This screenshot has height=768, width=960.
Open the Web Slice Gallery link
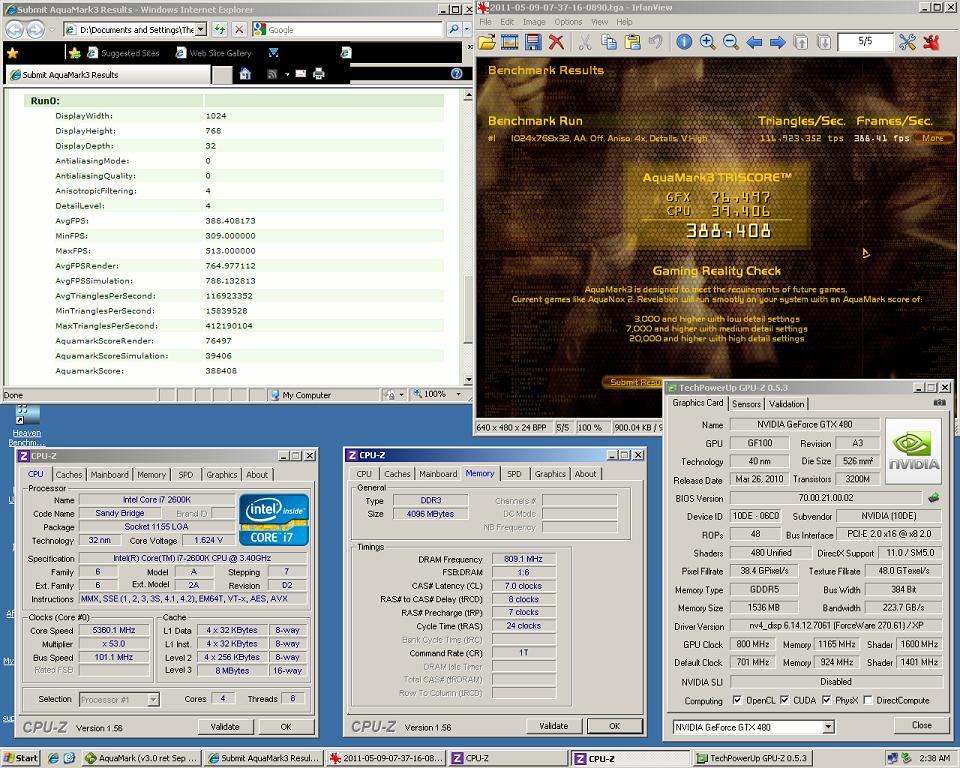[x=213, y=53]
